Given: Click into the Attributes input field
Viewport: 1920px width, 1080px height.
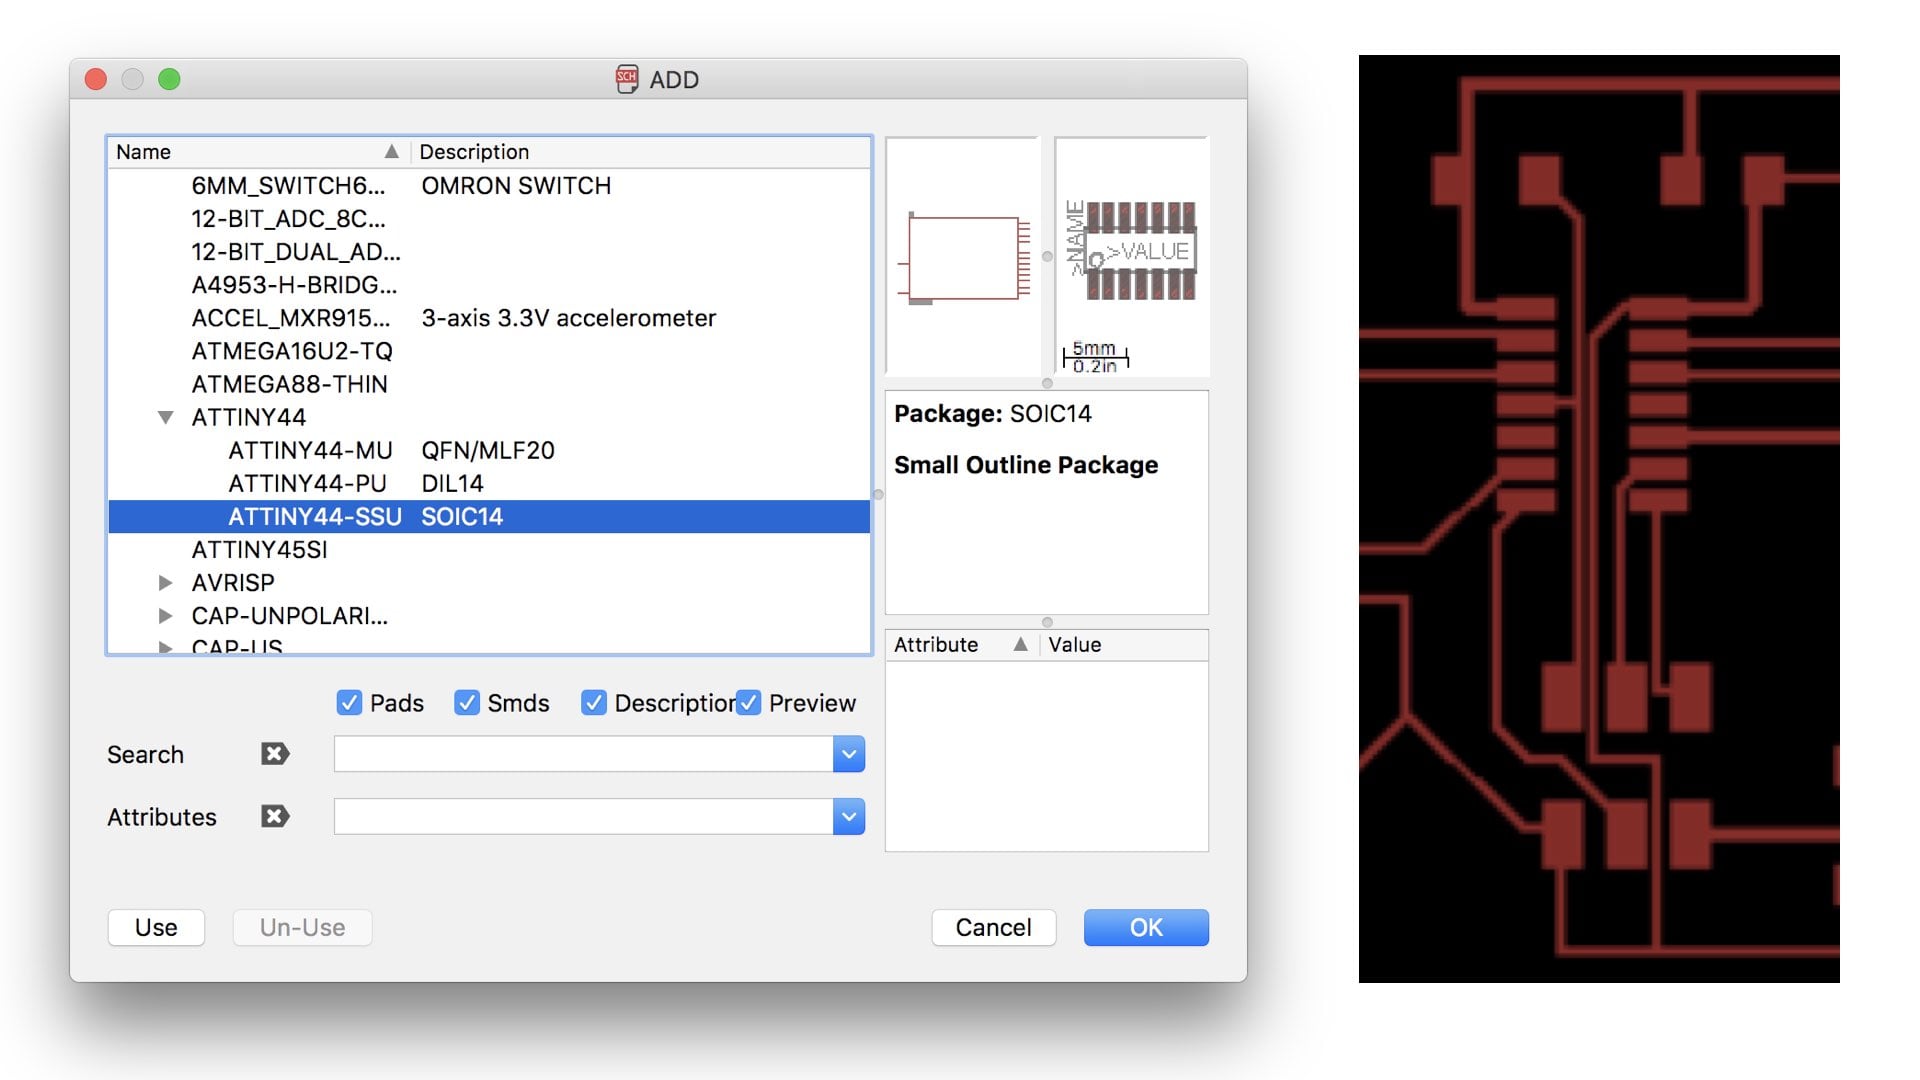Looking at the screenshot, I should pos(583,816).
